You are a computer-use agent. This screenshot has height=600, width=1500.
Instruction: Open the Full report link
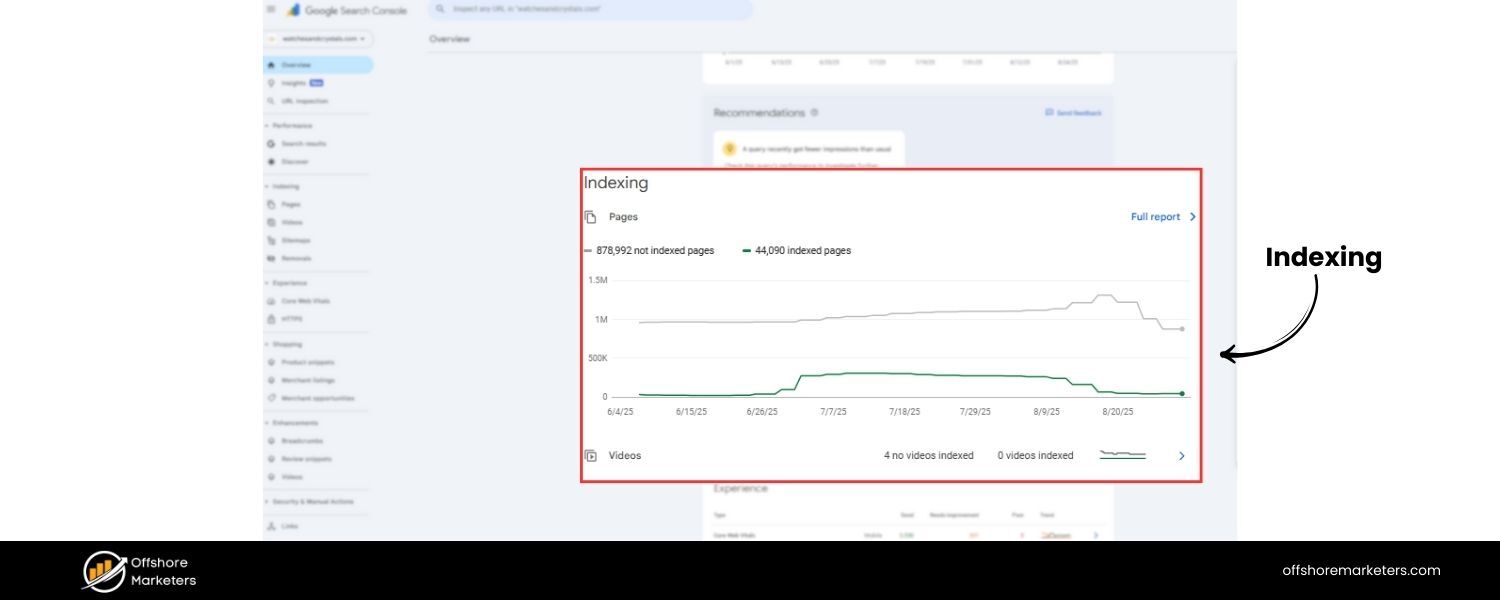click(1155, 216)
